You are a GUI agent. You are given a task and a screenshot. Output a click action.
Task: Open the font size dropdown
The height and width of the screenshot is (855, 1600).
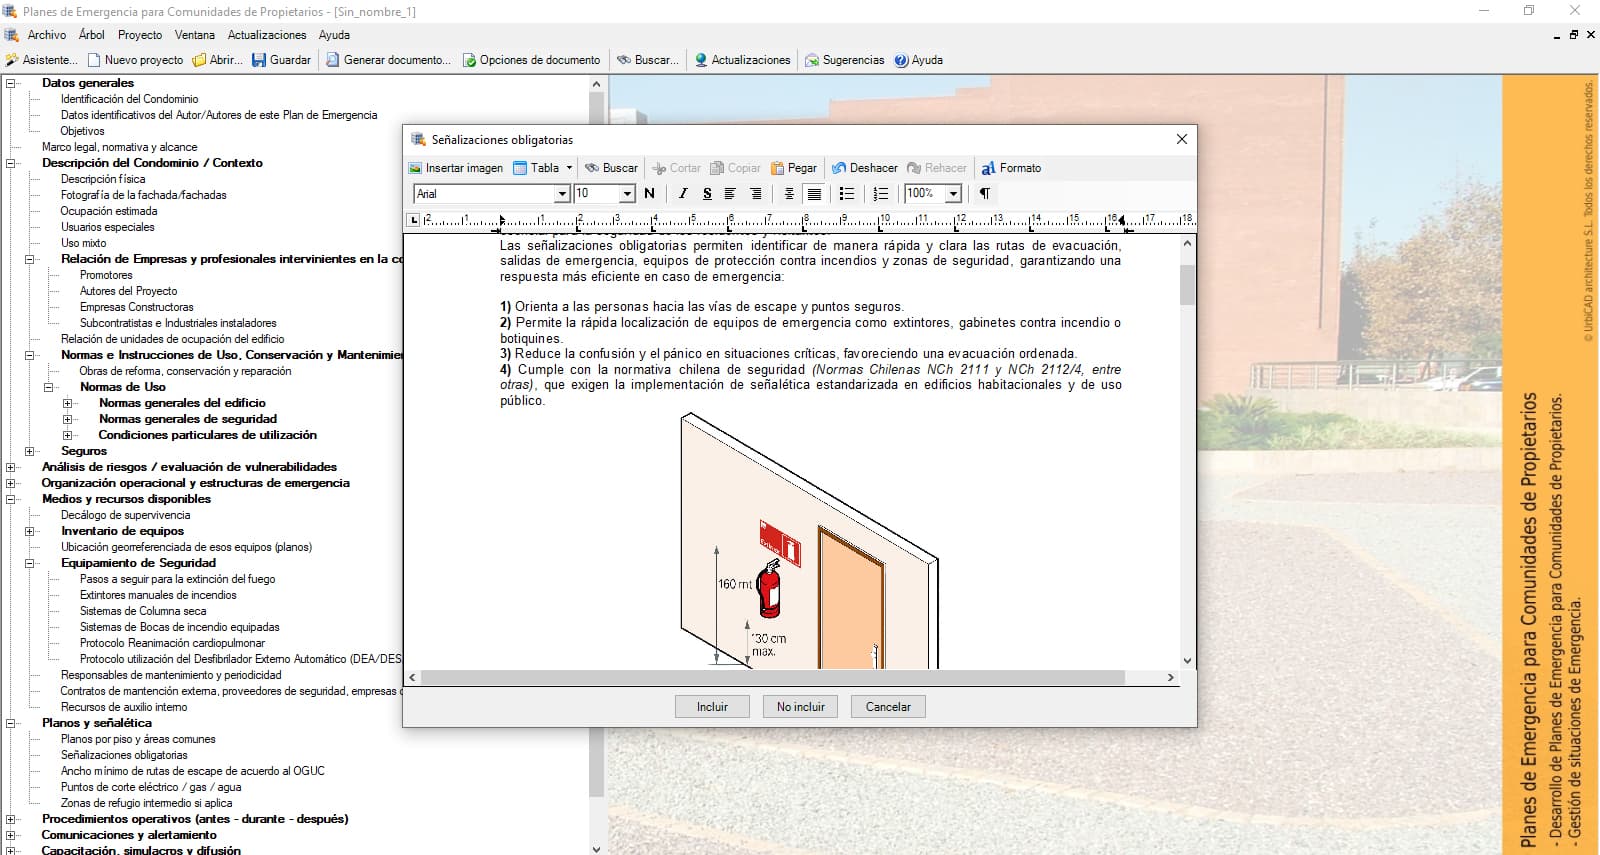click(627, 194)
